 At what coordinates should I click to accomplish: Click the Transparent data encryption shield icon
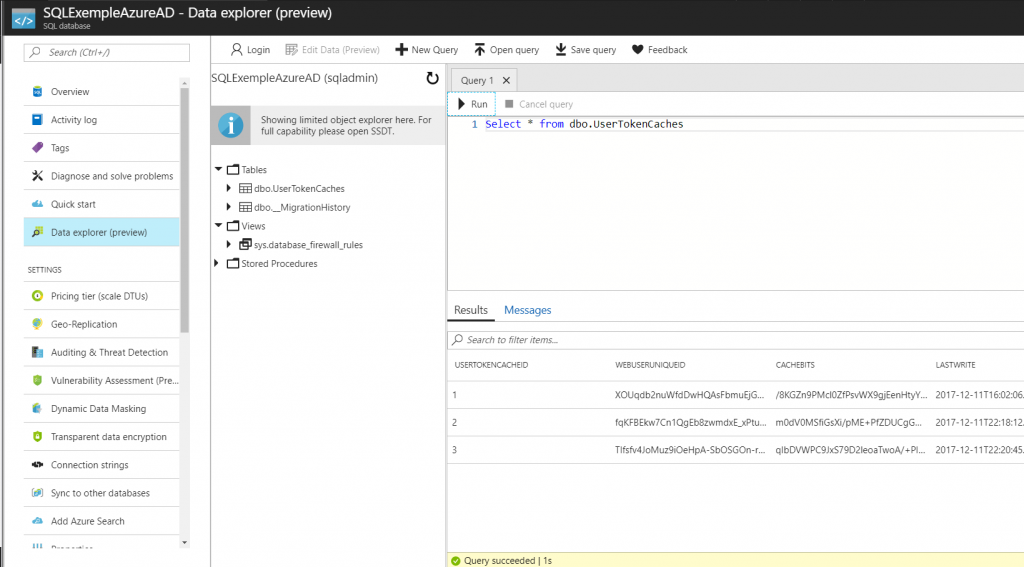tap(37, 436)
